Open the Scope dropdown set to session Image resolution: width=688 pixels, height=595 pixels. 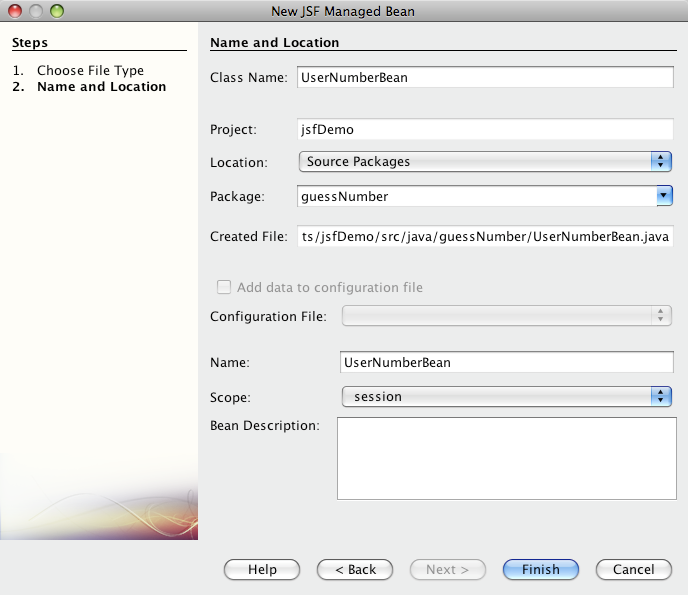click(507, 397)
